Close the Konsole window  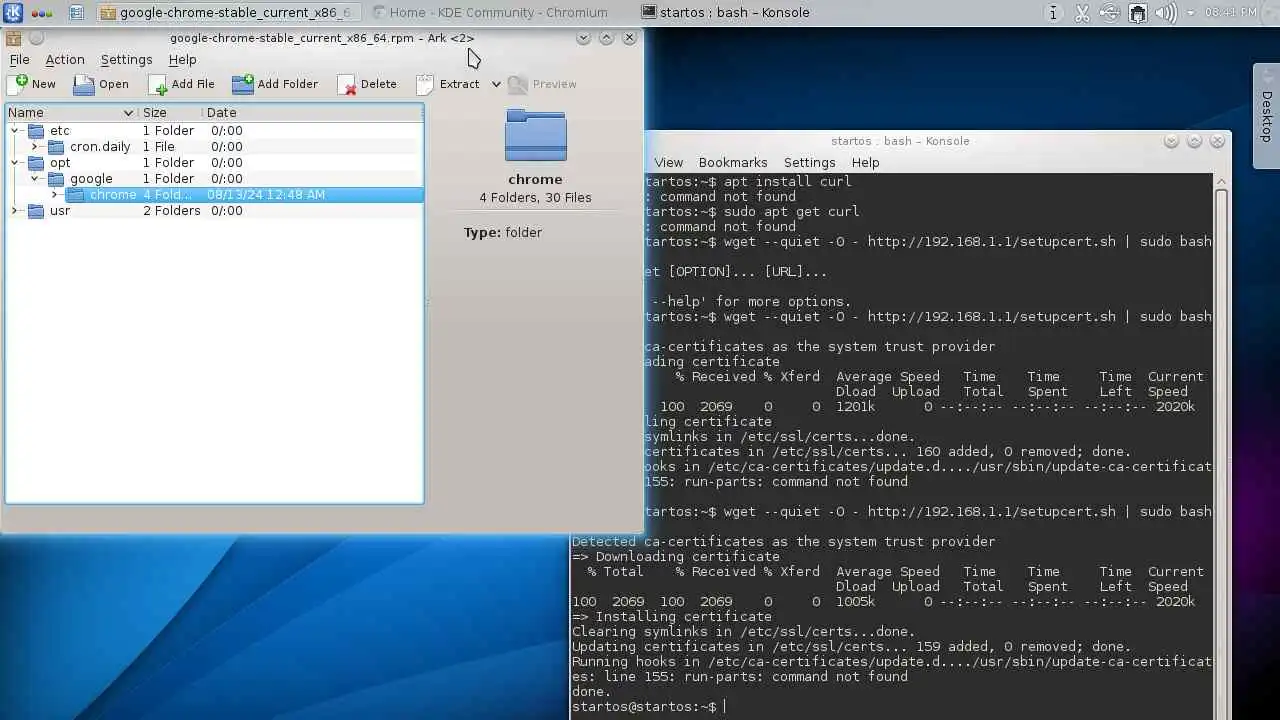1217,141
